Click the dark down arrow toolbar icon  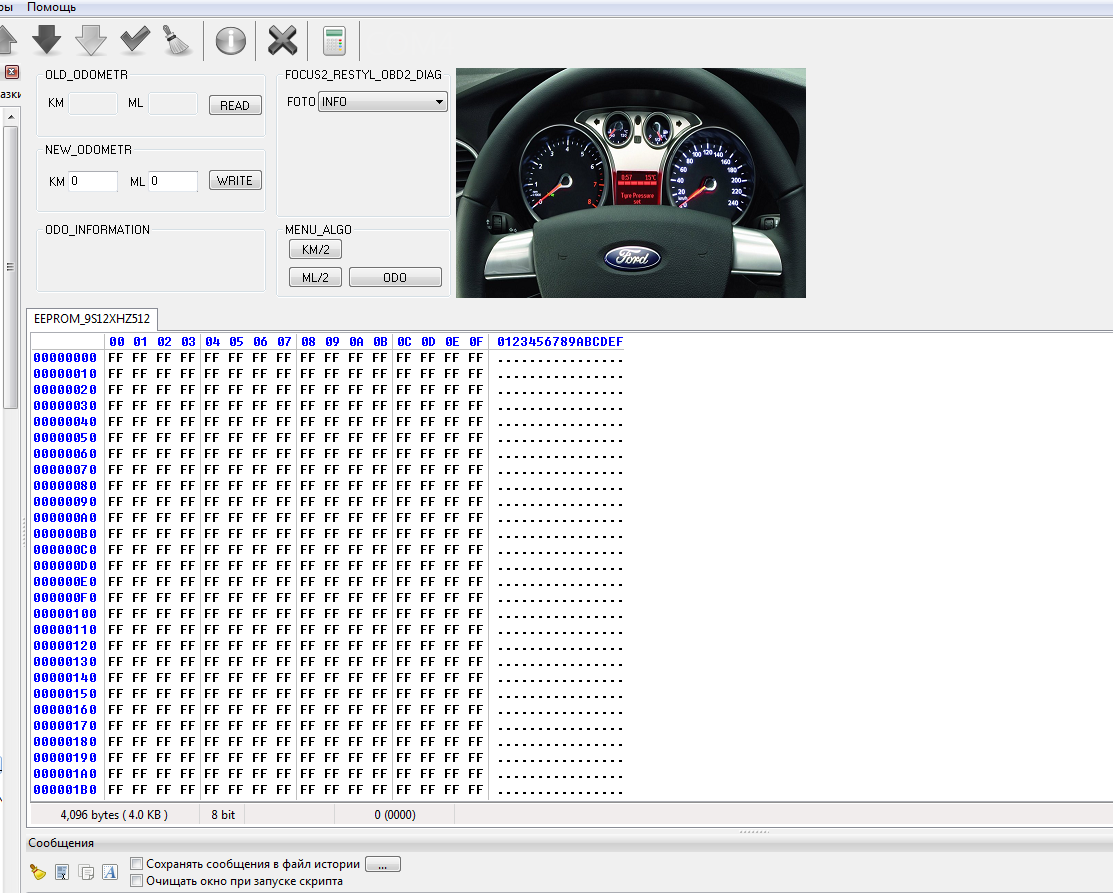pyautogui.click(x=47, y=40)
